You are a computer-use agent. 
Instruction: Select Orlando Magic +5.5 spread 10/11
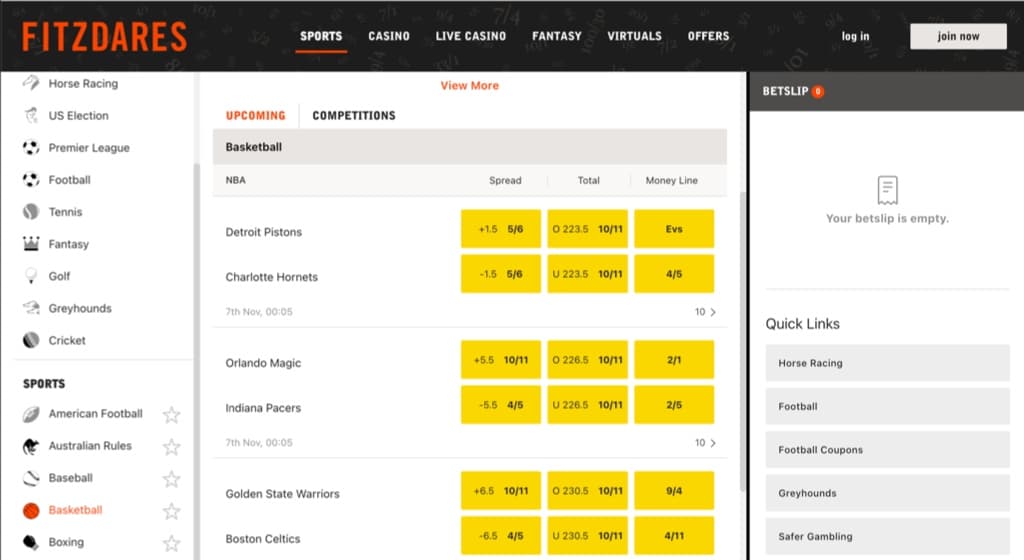[500, 360]
